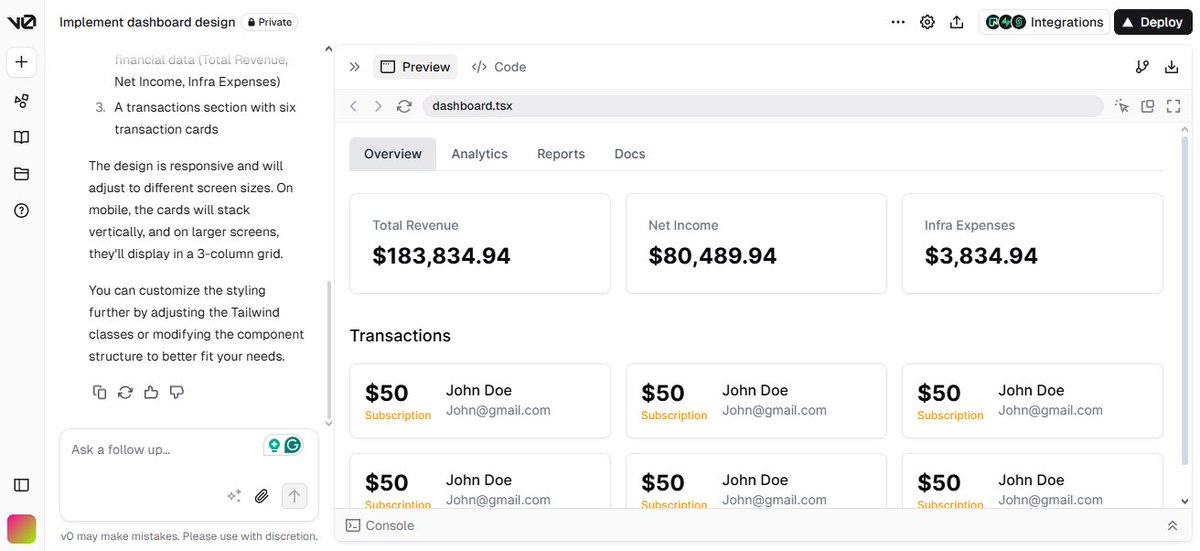
Task: Open the library book icon in sidebar
Action: (21, 137)
